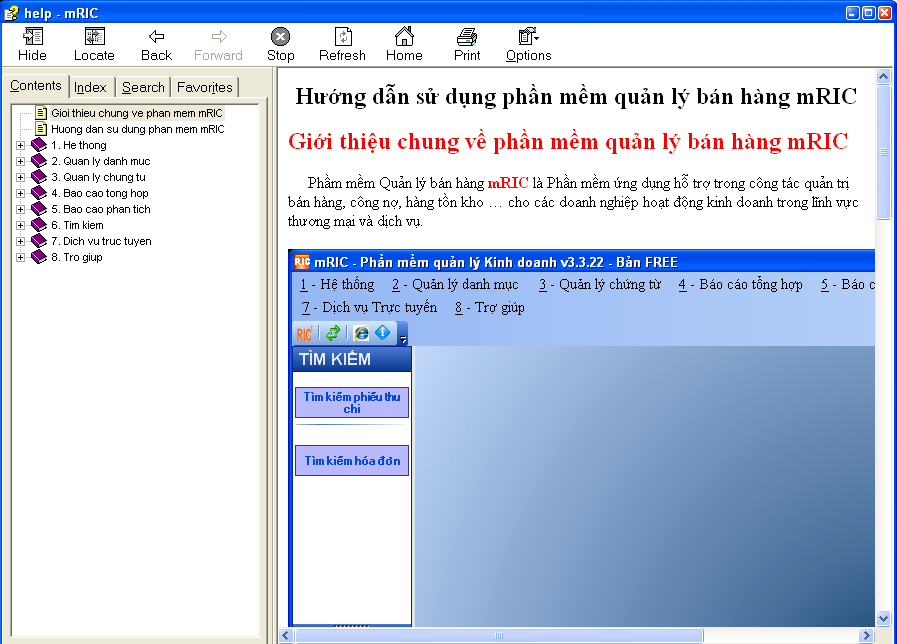Minimize the help window
Screen dimensions: 897x644
click(853, 13)
